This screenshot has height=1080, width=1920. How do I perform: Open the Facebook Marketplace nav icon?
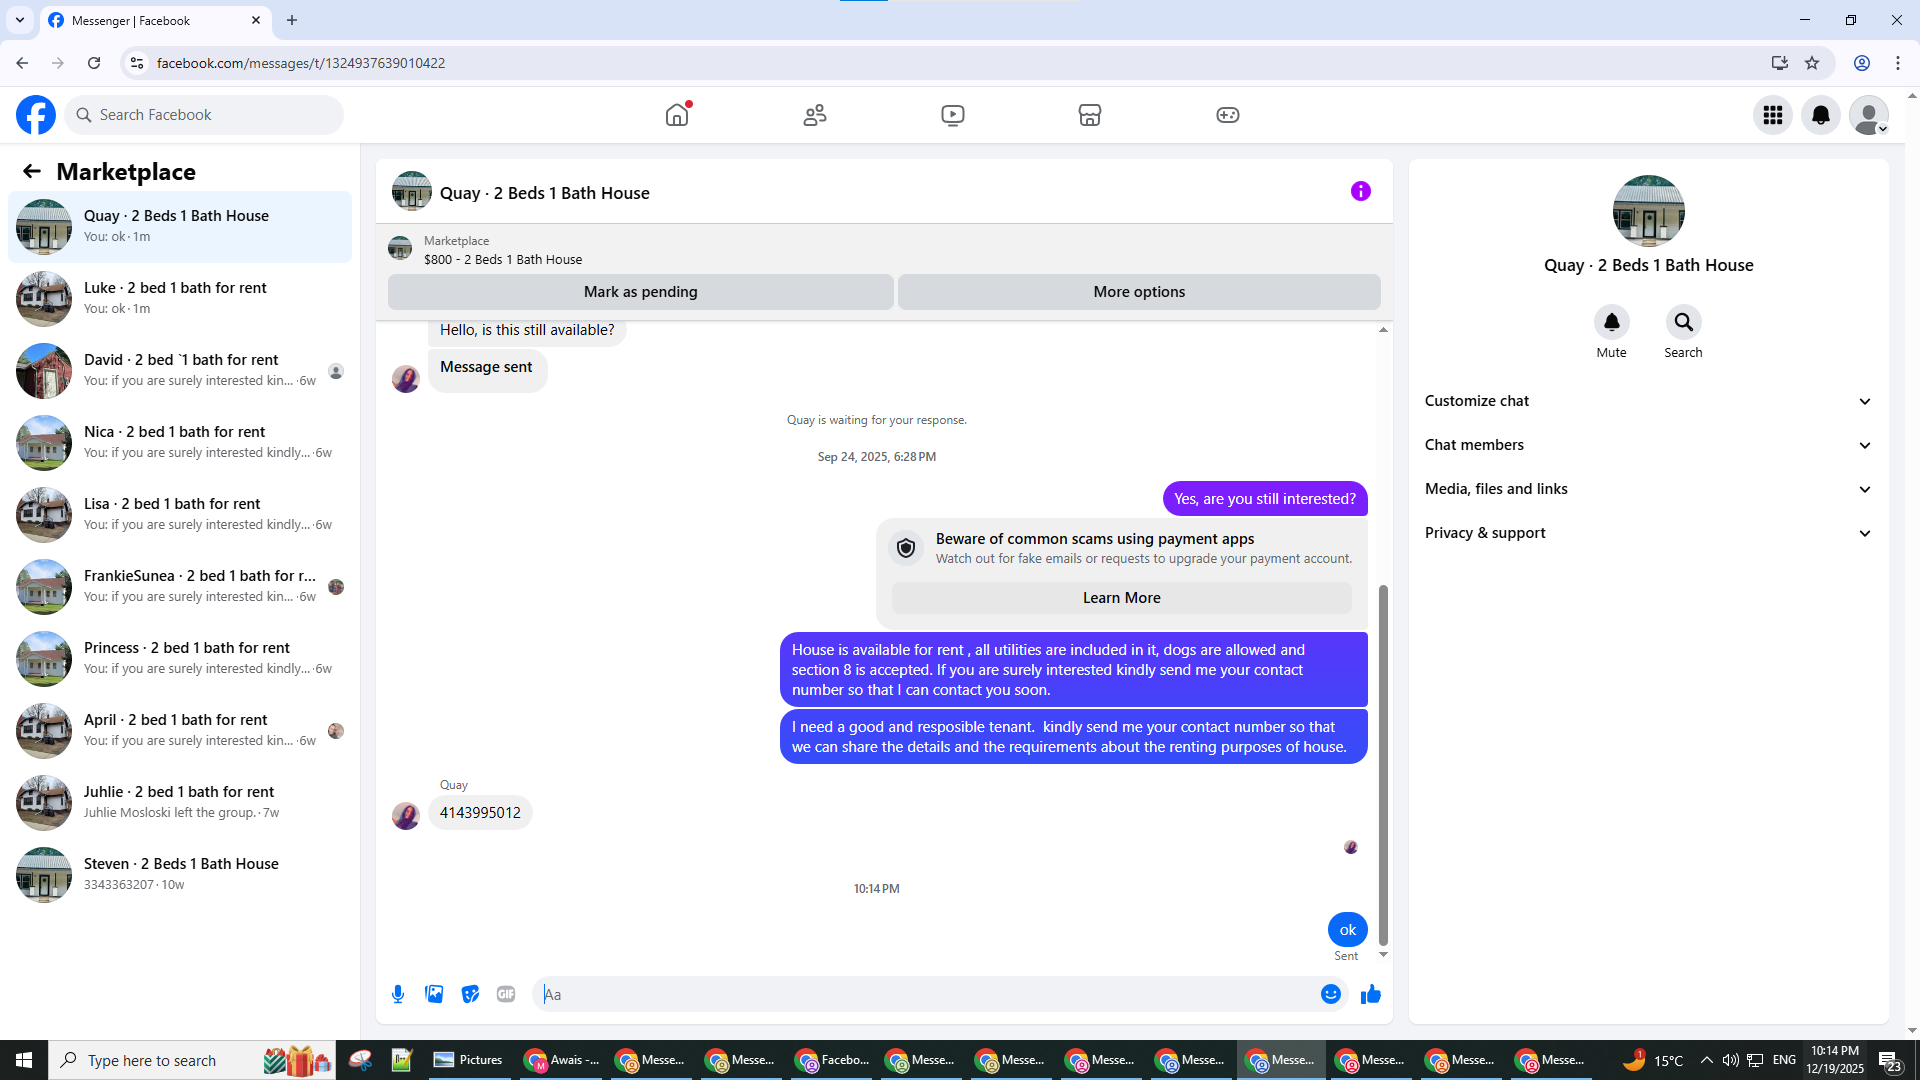coord(1089,115)
